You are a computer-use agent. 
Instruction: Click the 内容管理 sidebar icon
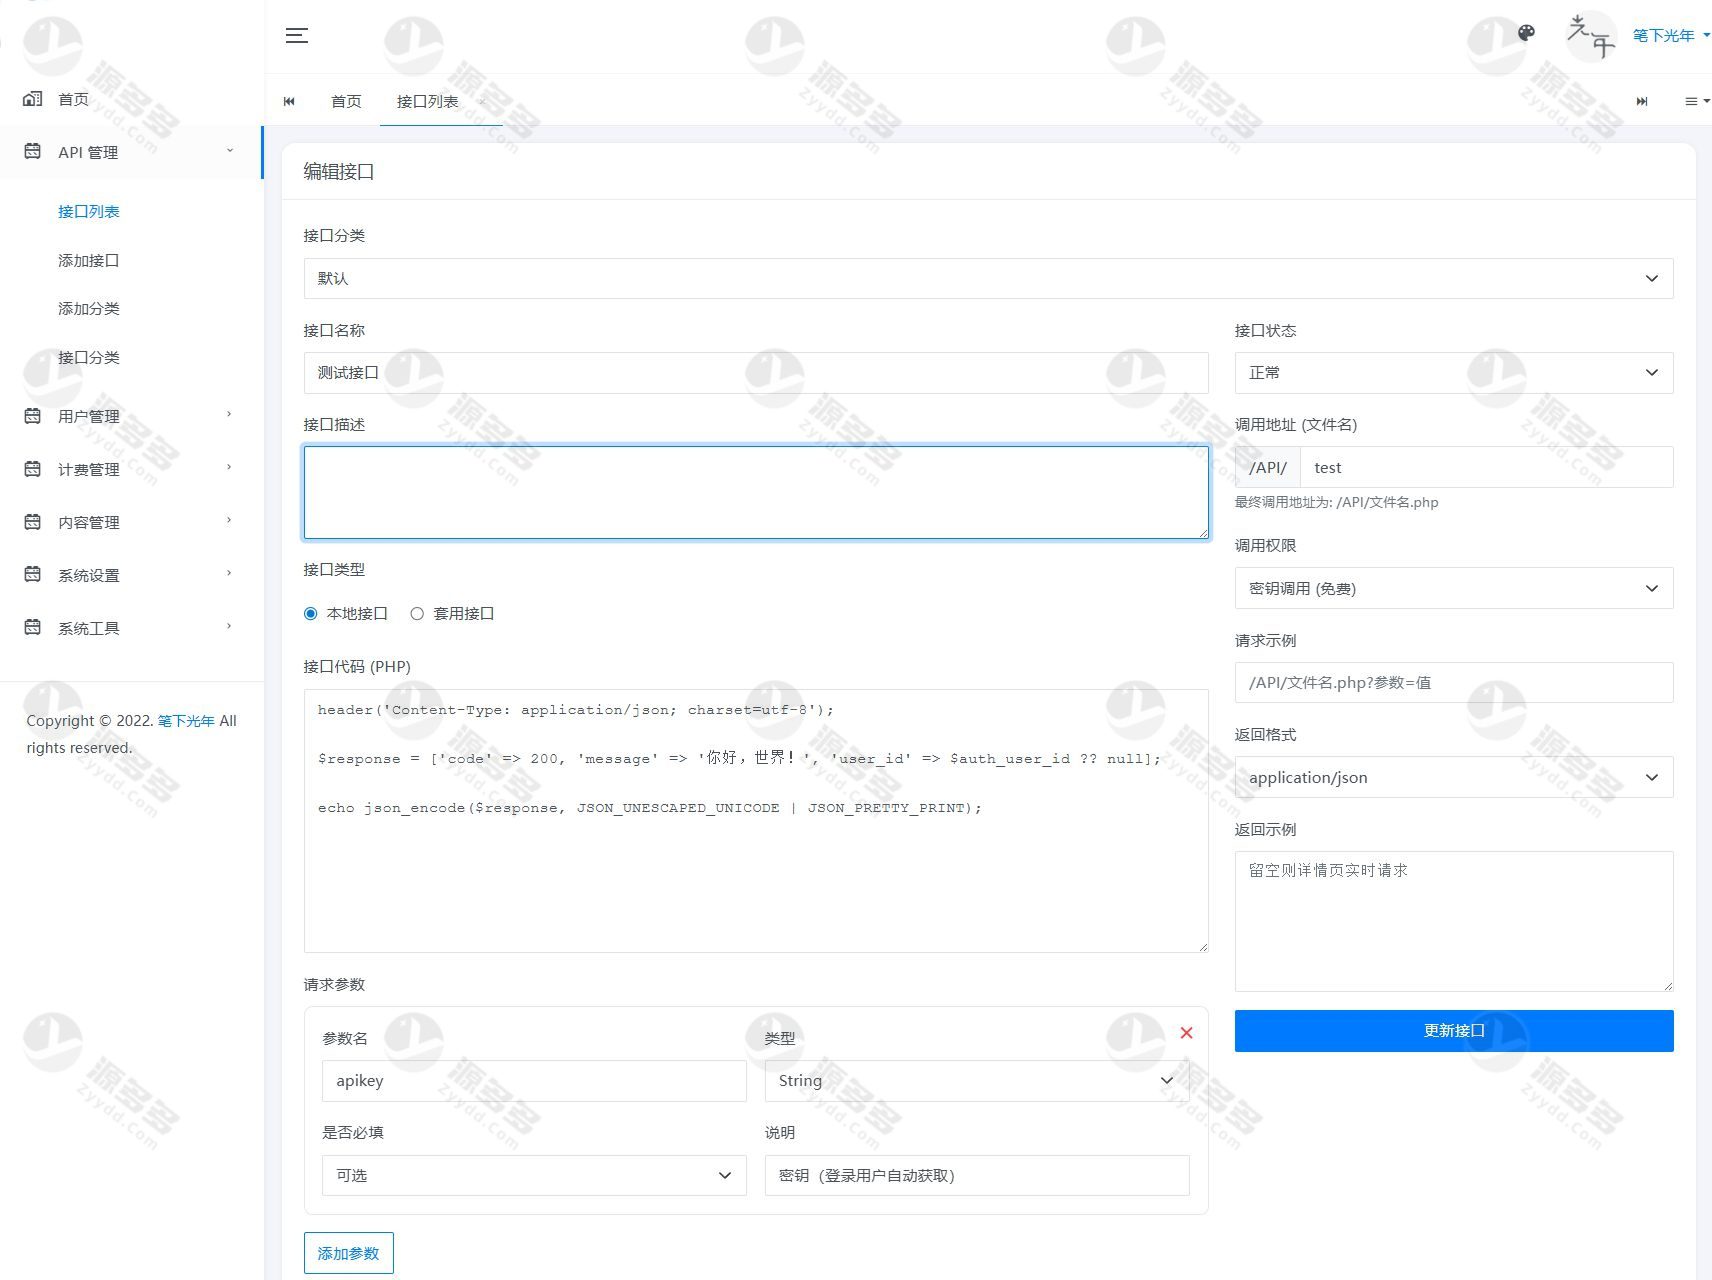pos(32,522)
